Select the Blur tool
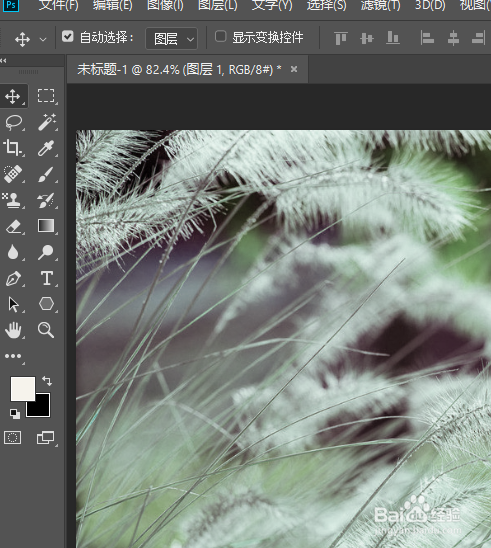The width and height of the screenshot is (491, 548). (x=13, y=252)
